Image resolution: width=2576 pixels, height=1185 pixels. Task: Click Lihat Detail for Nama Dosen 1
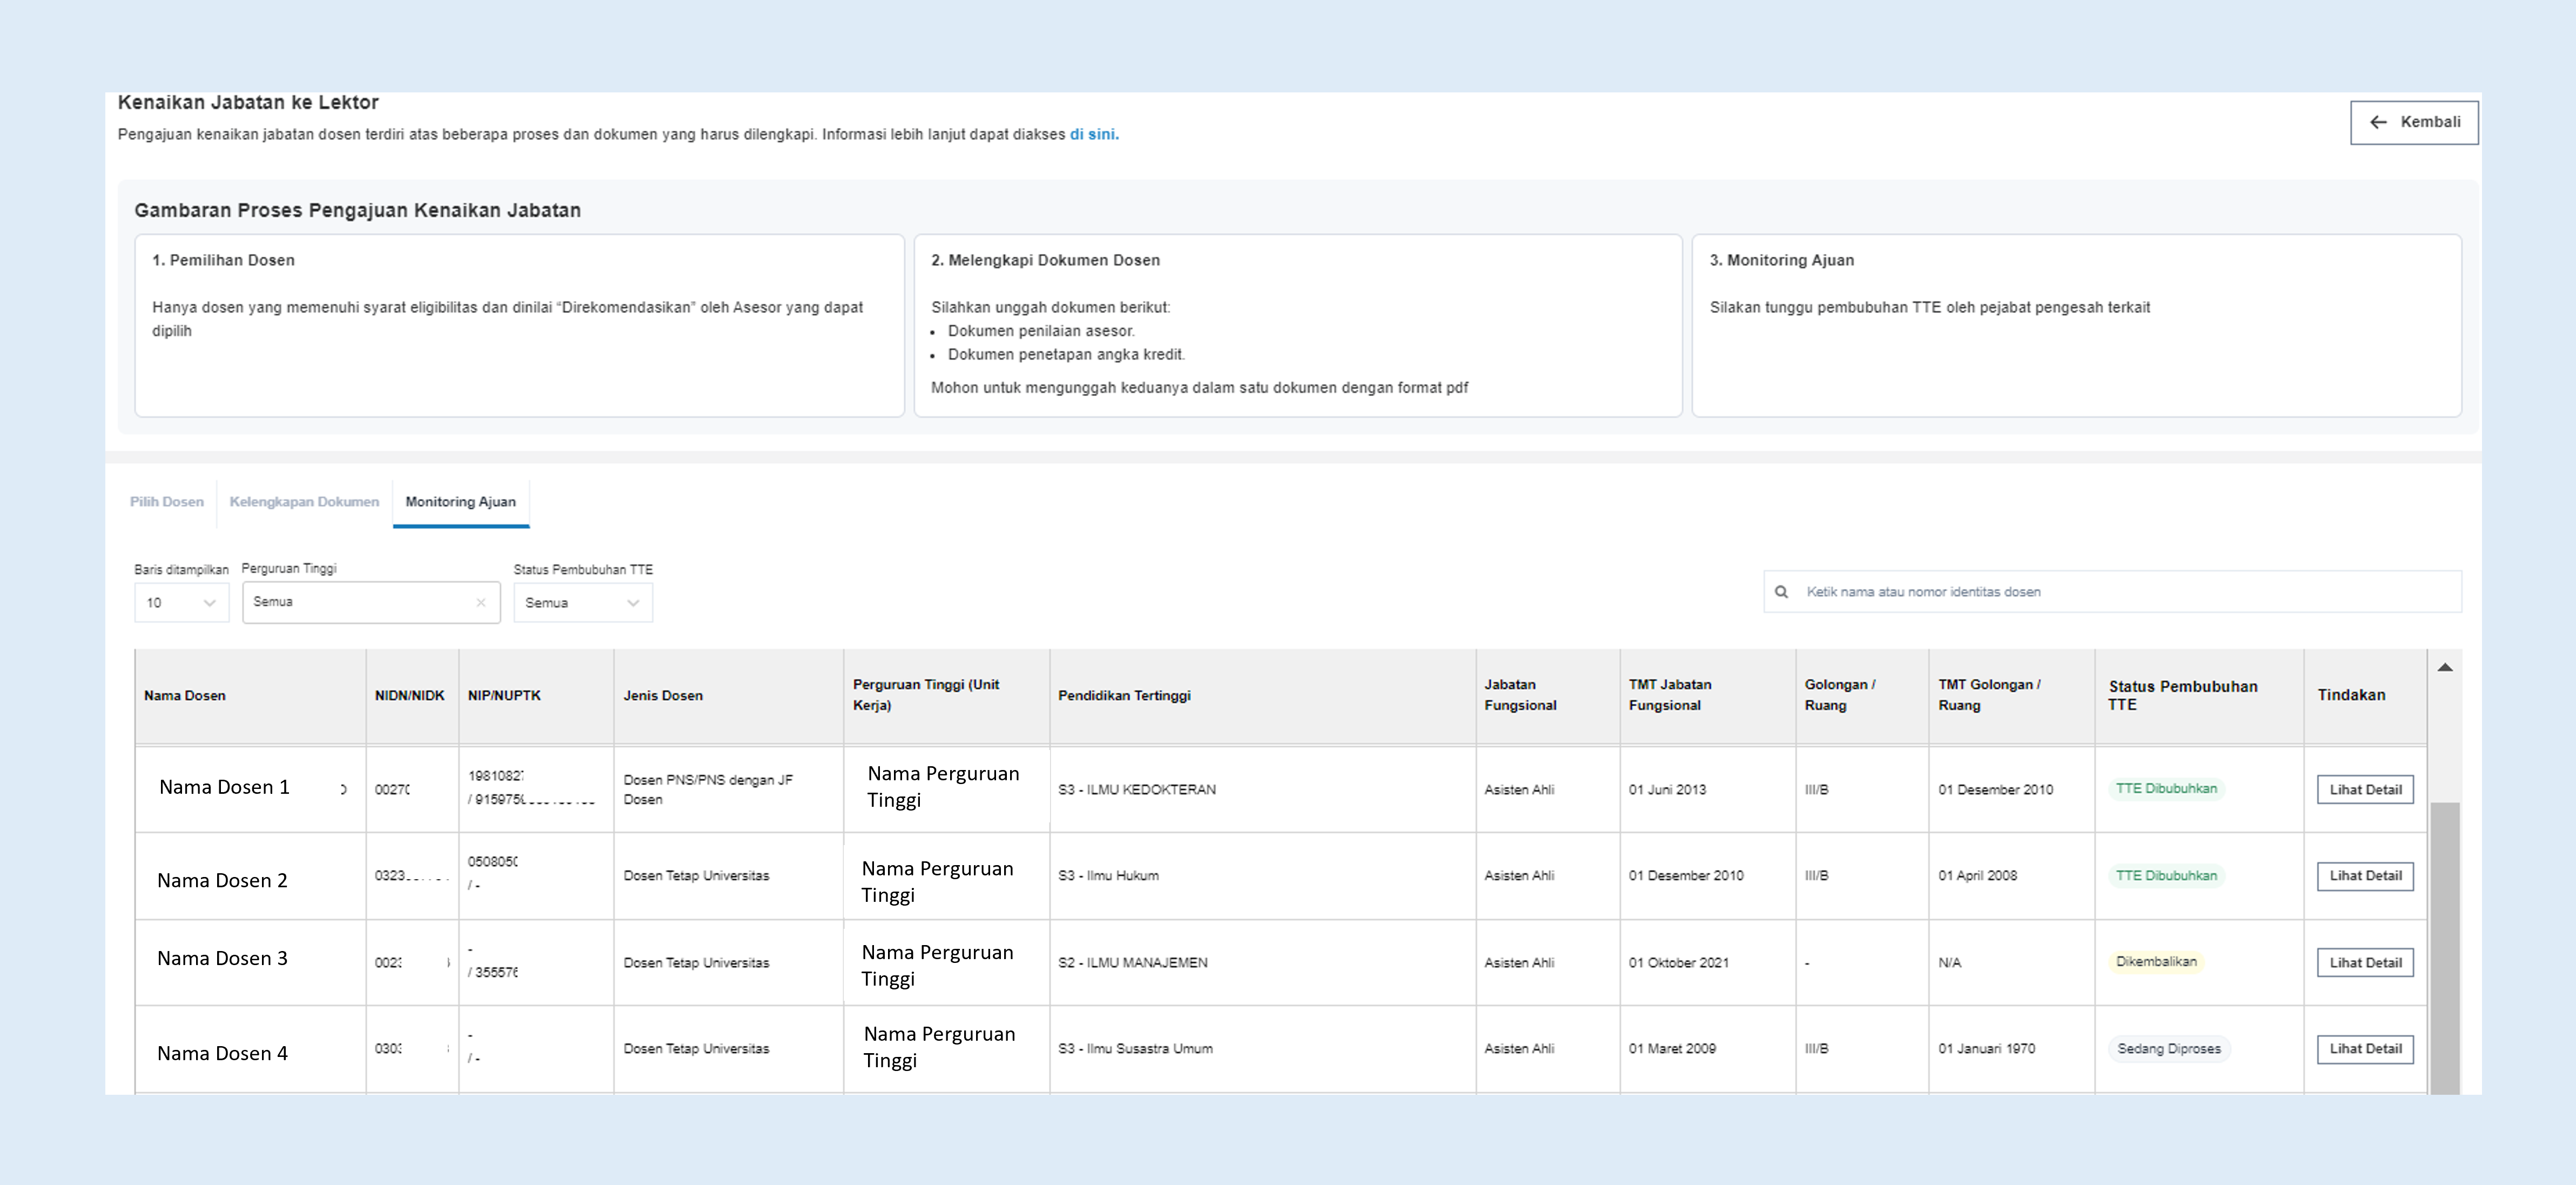coord(2365,789)
